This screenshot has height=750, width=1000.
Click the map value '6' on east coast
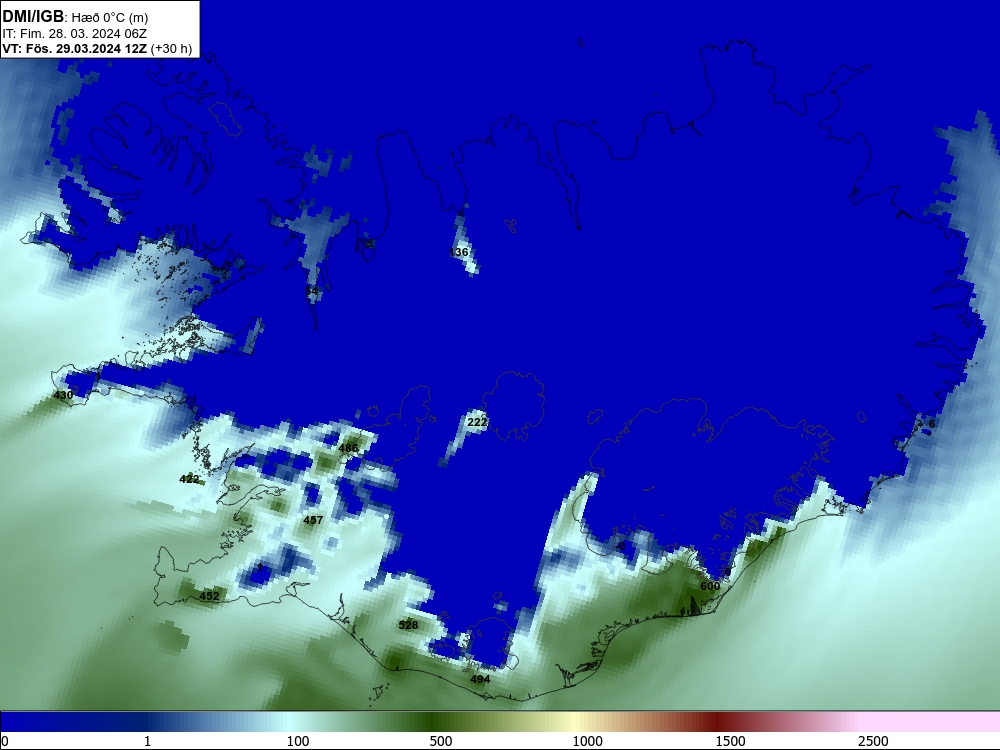click(932, 424)
